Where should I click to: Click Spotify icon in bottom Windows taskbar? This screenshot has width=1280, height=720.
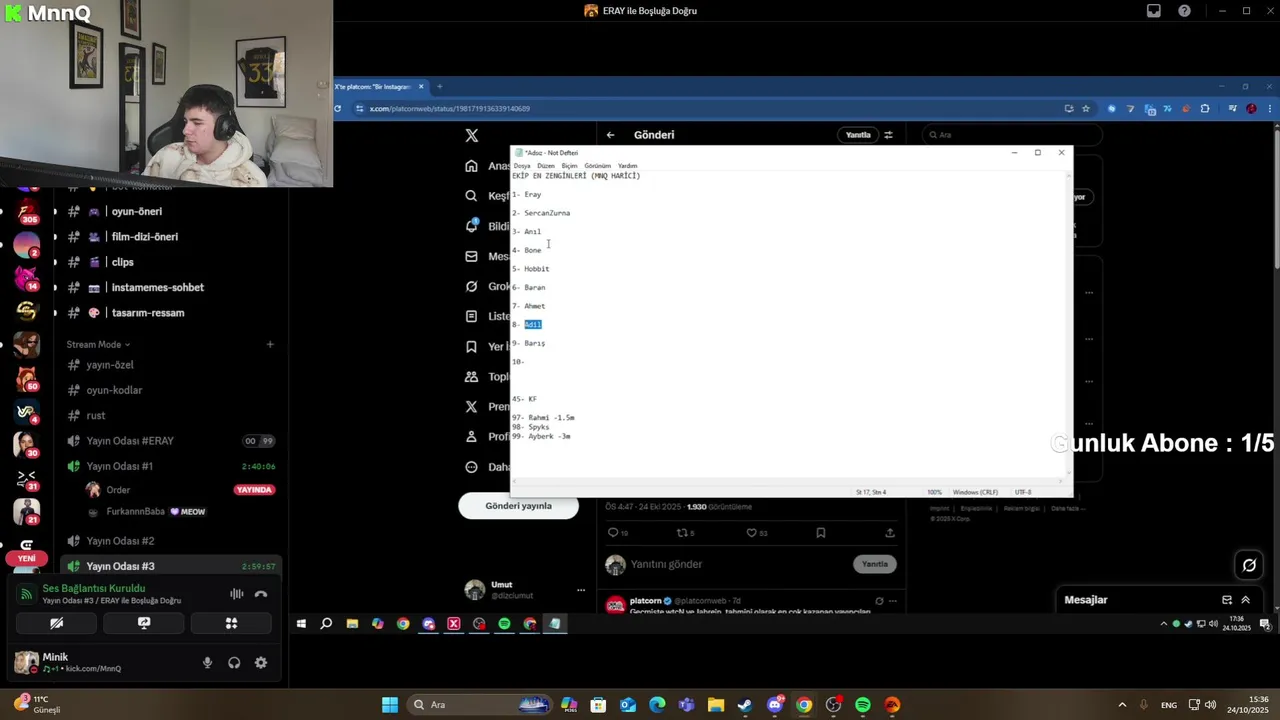click(x=863, y=705)
